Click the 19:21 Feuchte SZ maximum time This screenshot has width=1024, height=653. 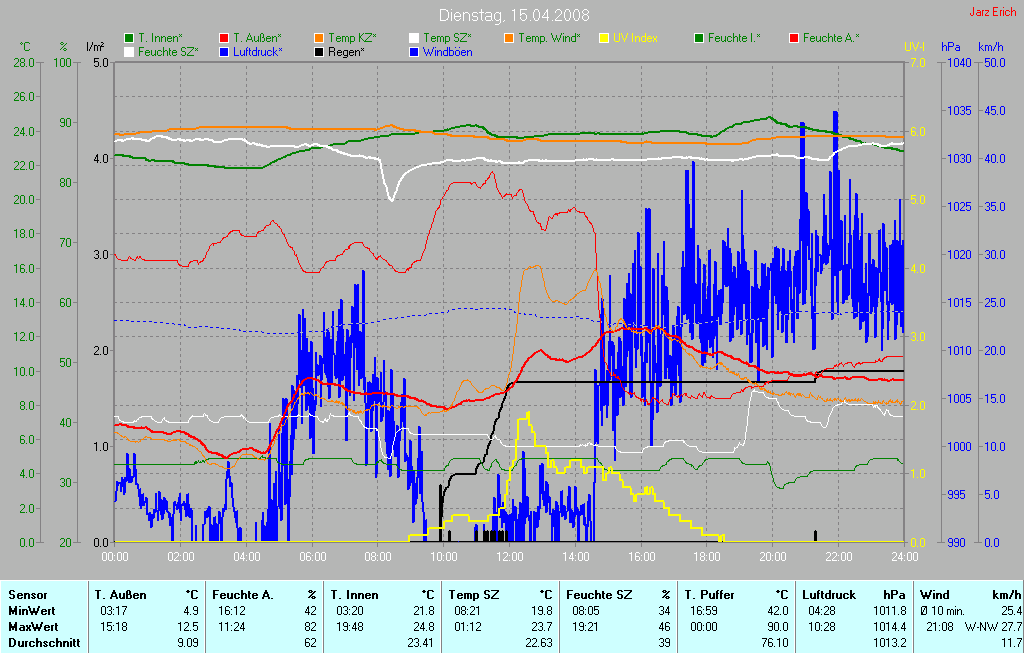(588, 627)
